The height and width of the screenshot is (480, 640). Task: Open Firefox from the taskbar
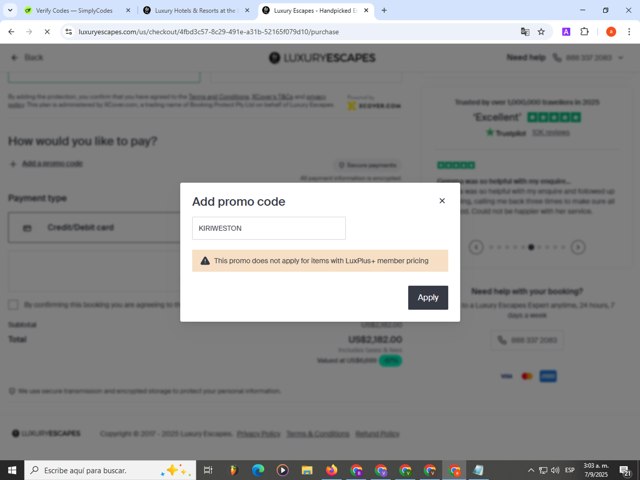pos(331,470)
